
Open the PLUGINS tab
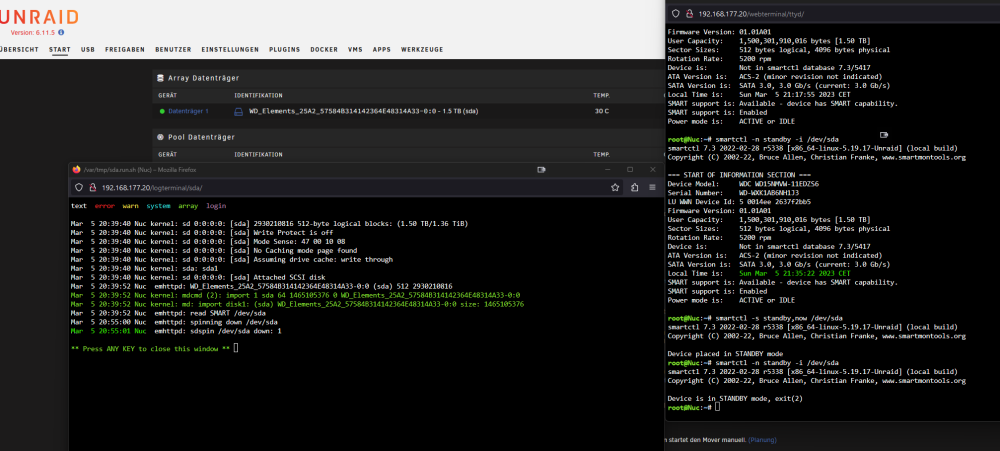[x=284, y=49]
